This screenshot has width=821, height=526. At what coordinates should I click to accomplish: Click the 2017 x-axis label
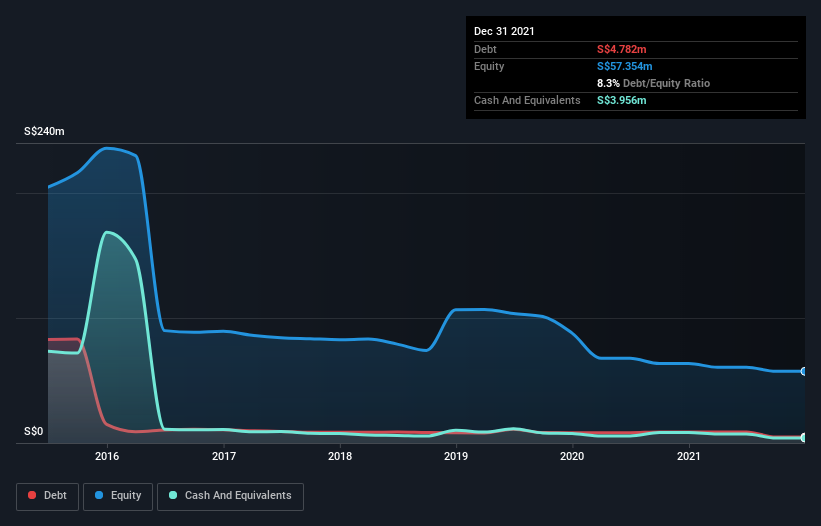pyautogui.click(x=224, y=456)
